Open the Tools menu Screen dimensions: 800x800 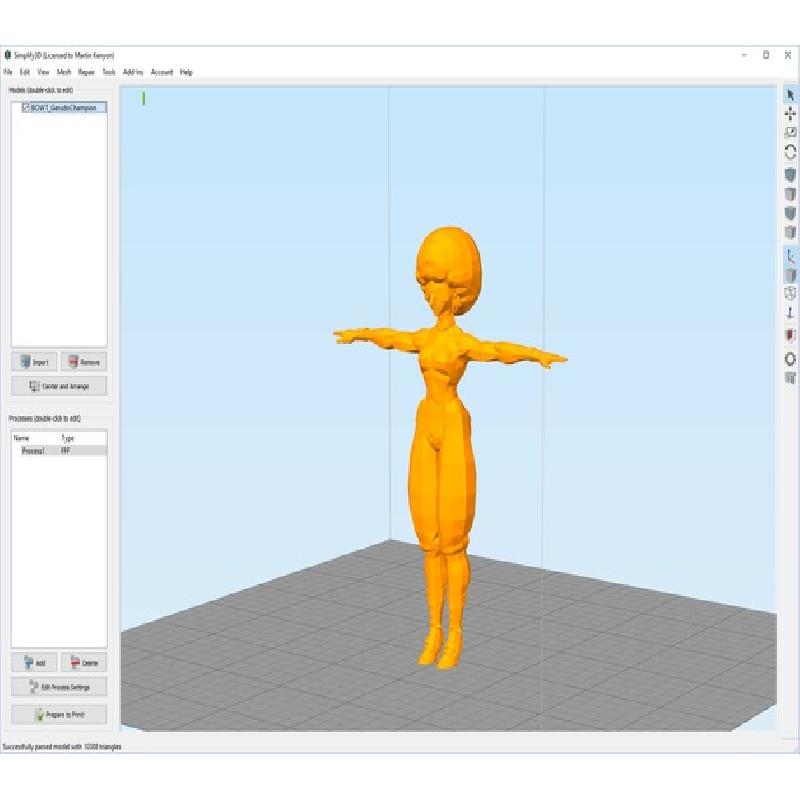[109, 72]
